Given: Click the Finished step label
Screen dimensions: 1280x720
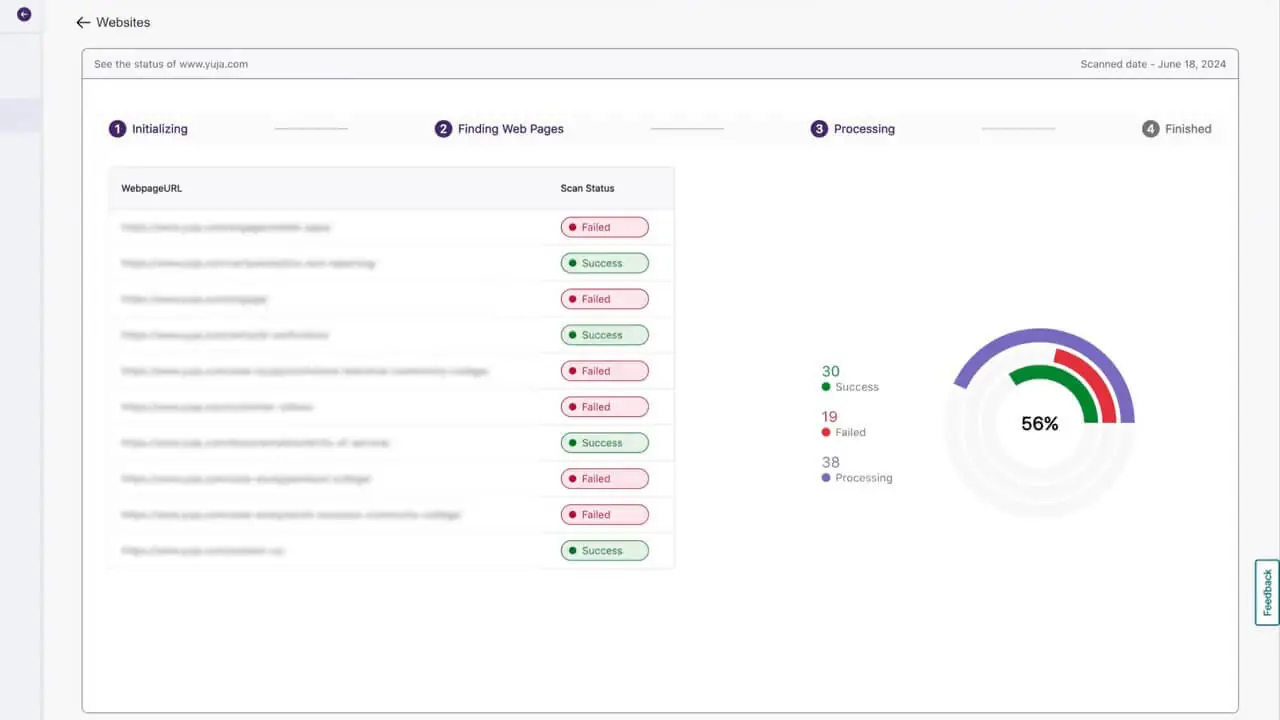Looking at the screenshot, I should coord(1188,129).
